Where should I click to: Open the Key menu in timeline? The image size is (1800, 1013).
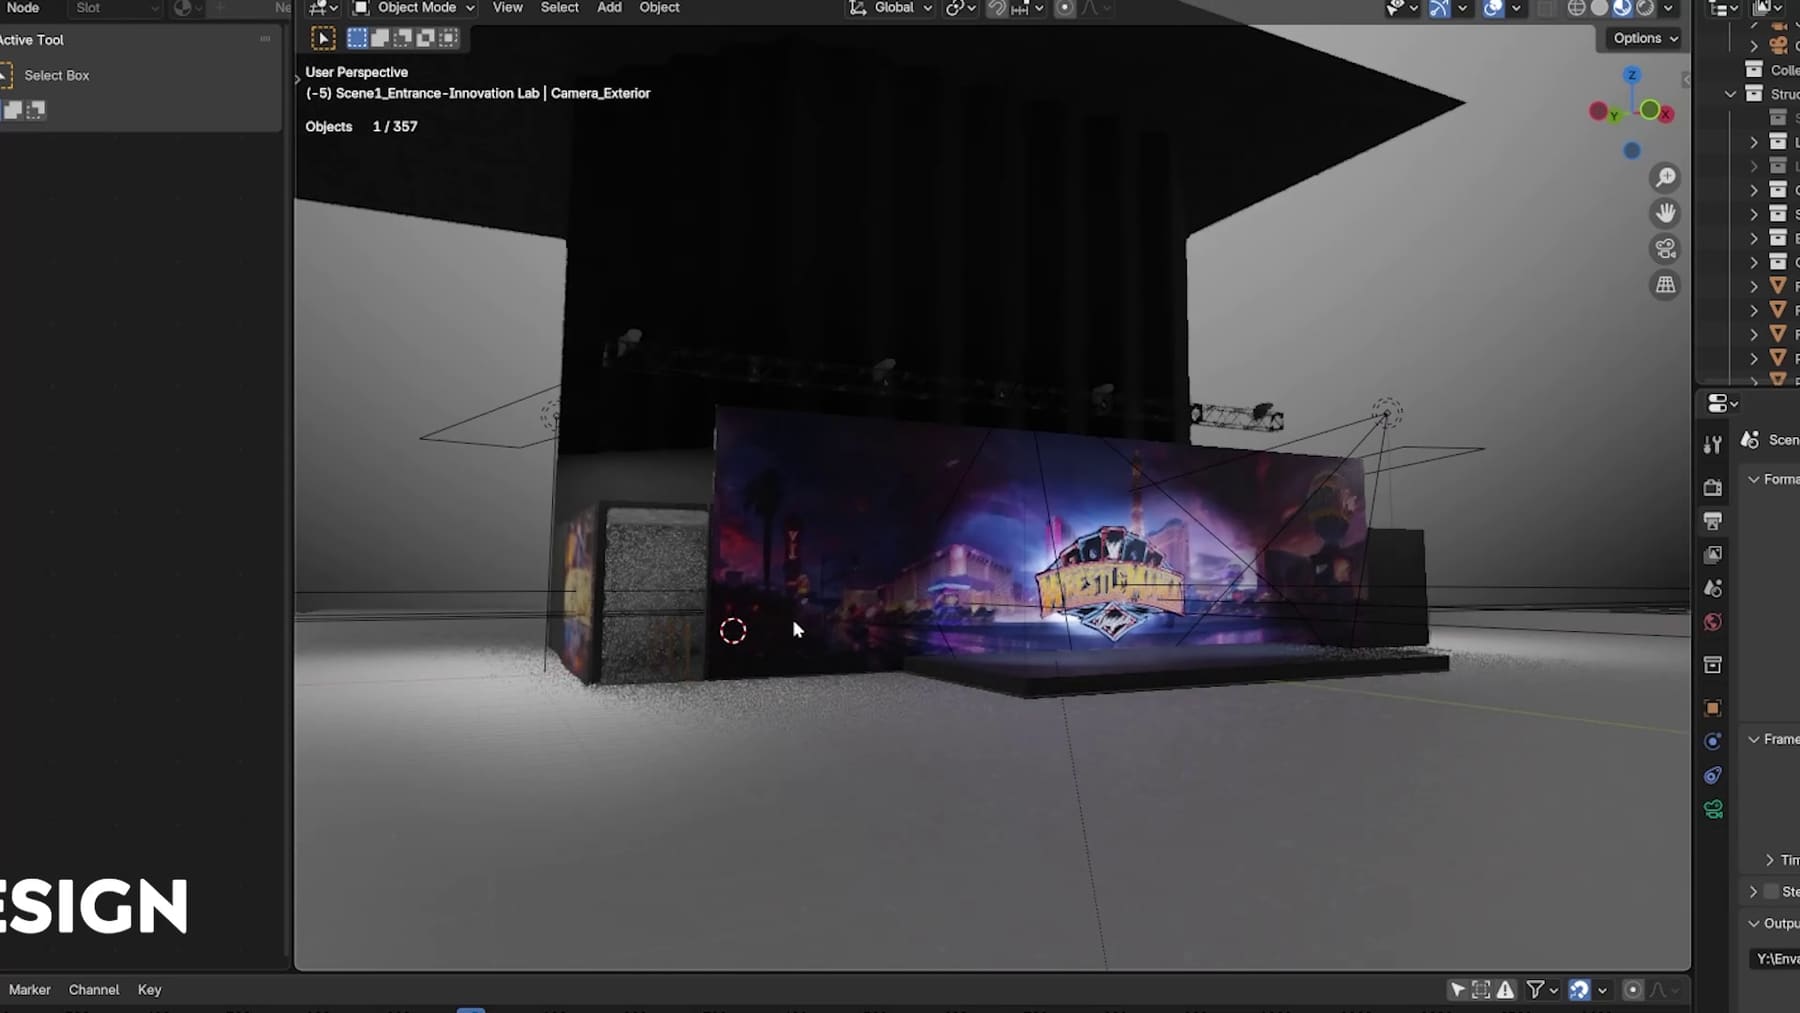click(x=149, y=990)
